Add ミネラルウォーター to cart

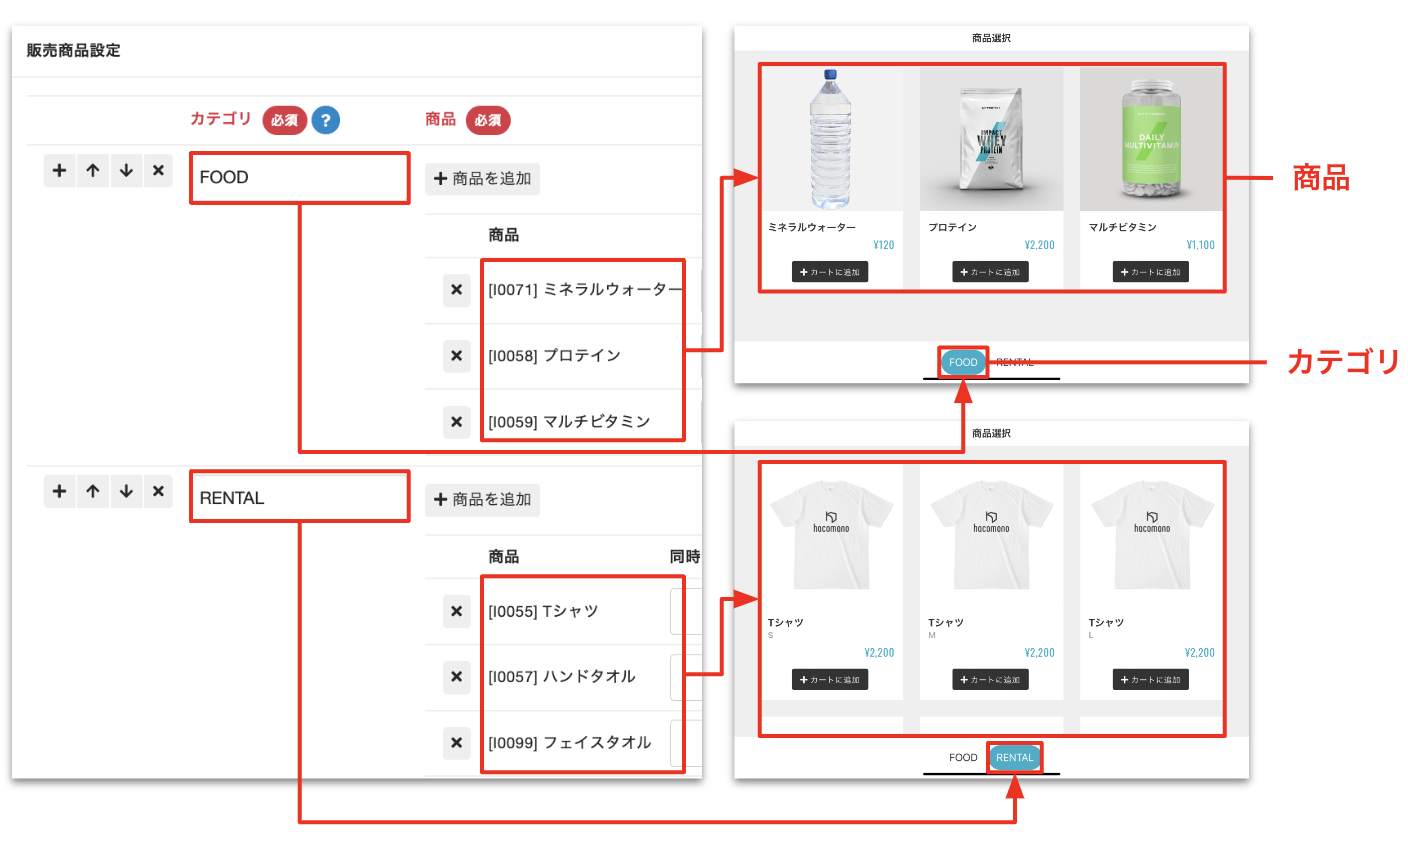pos(830,272)
